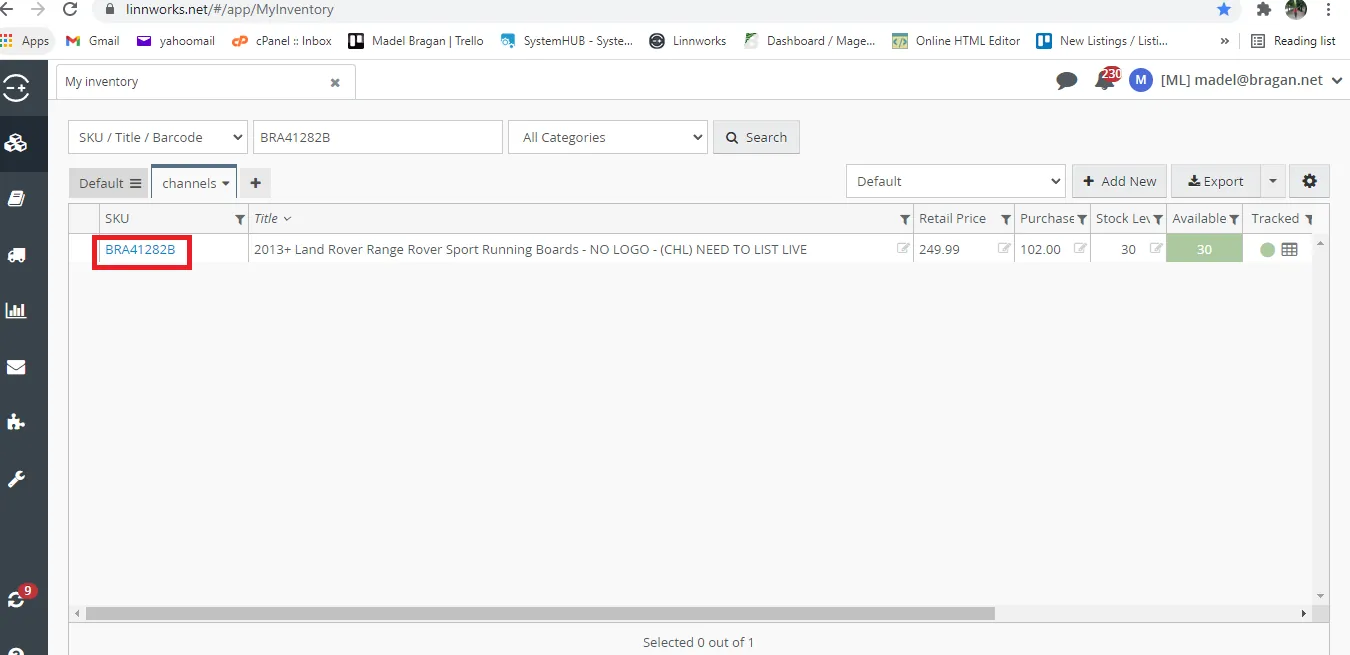This screenshot has width=1350, height=655.
Task: Edit the title of BRA41282B row
Action: [x=904, y=249]
